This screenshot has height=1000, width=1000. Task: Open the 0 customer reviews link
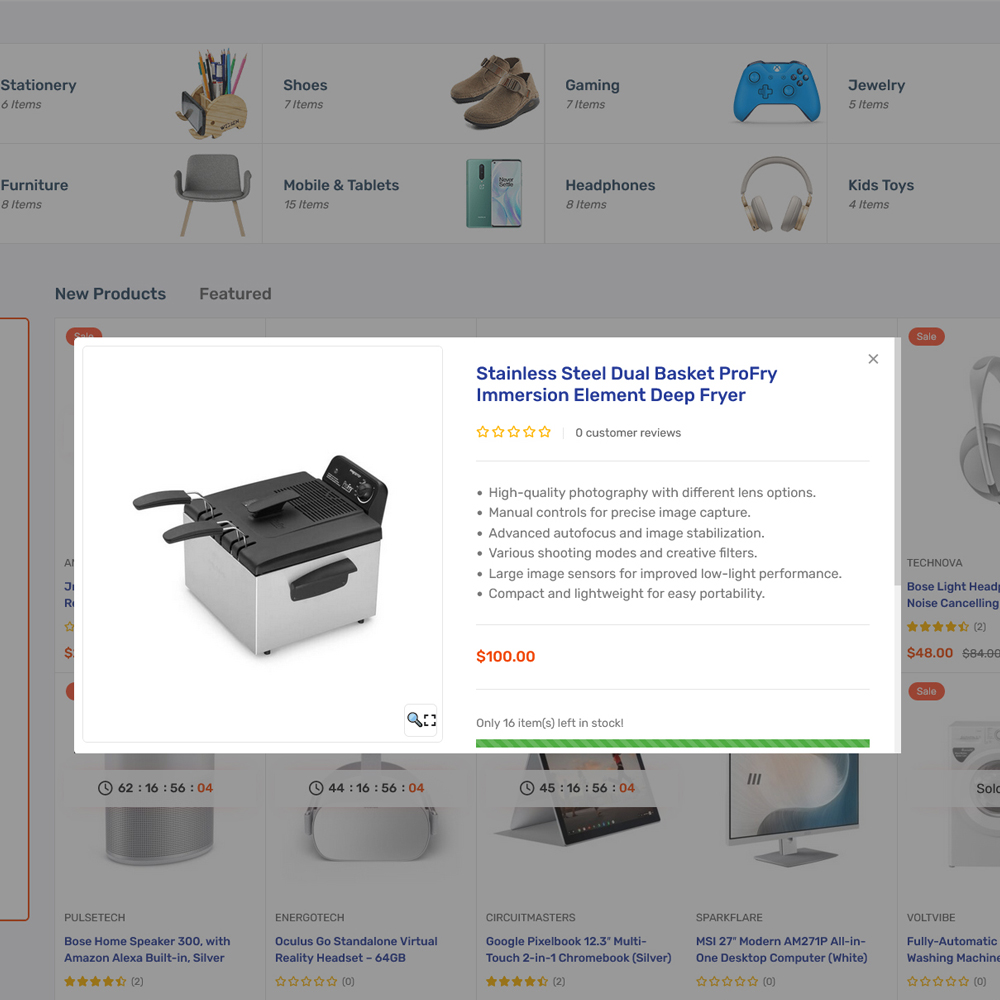pos(628,433)
